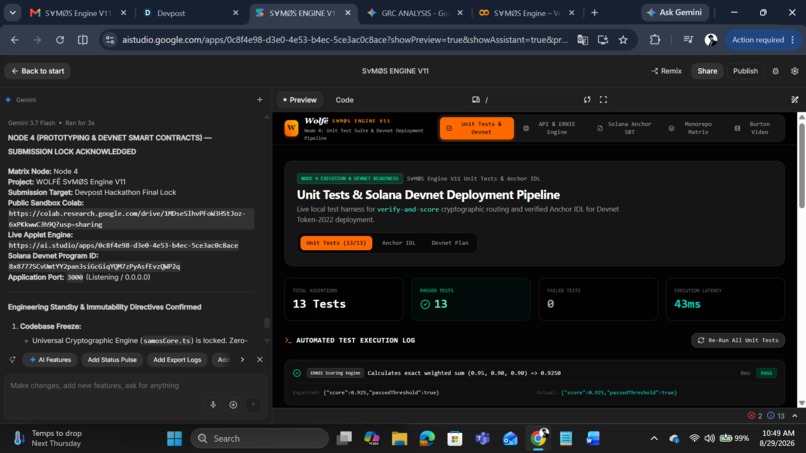Open the Solana Anchor SBT nav tab
The image size is (806, 453).
[624, 128]
